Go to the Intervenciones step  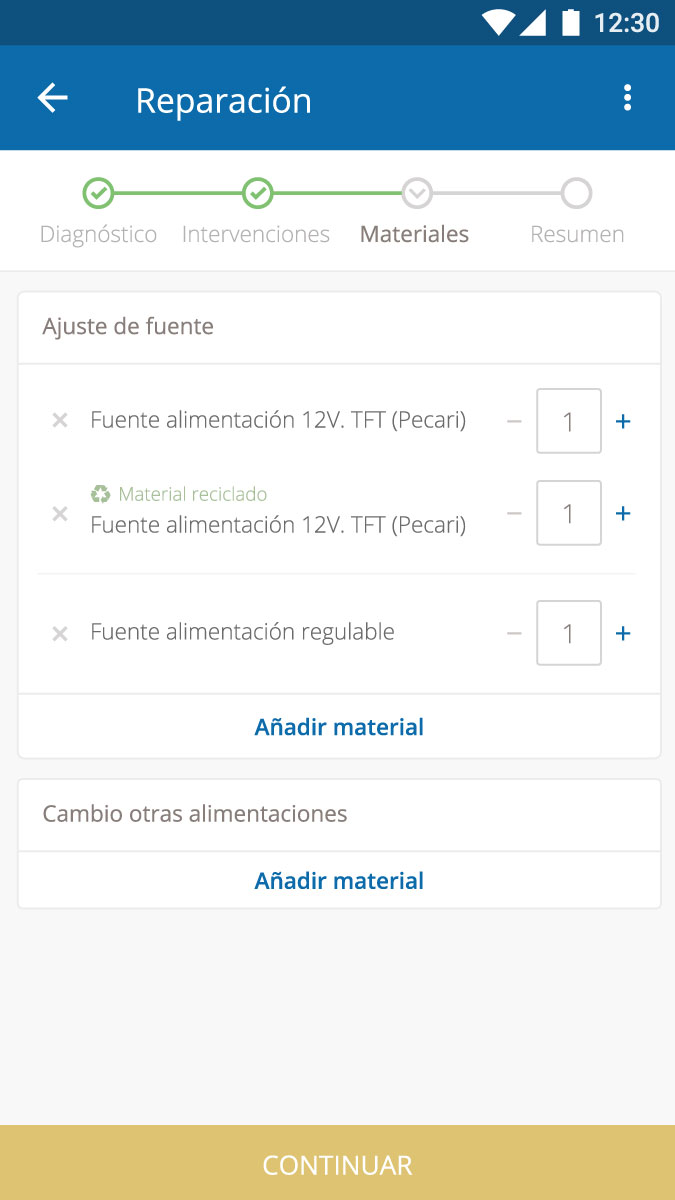coord(257,193)
